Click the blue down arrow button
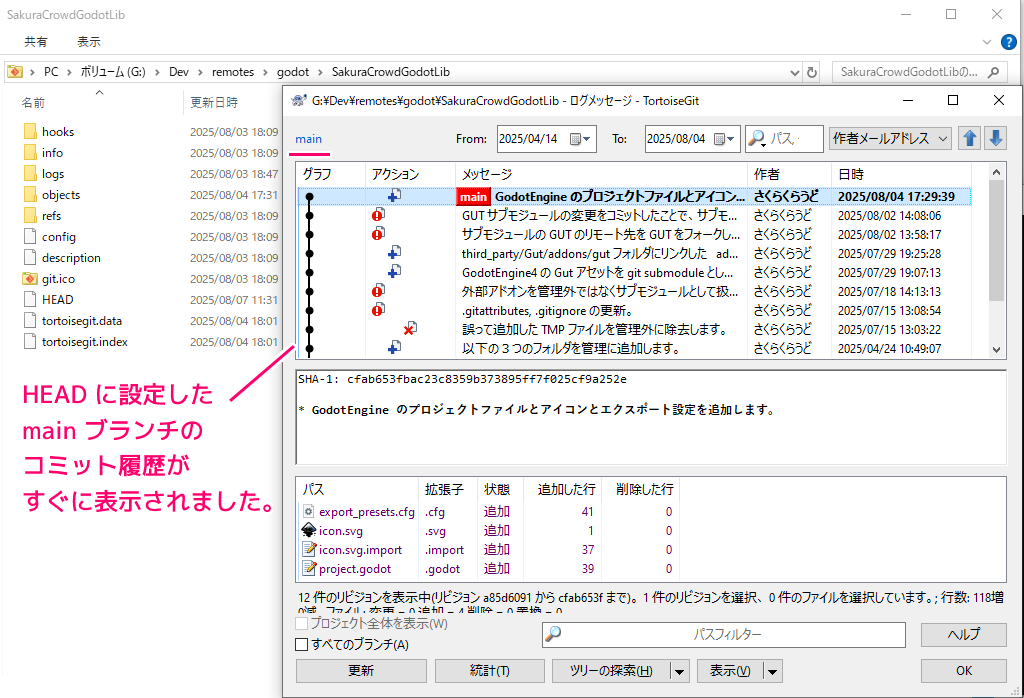 click(995, 139)
